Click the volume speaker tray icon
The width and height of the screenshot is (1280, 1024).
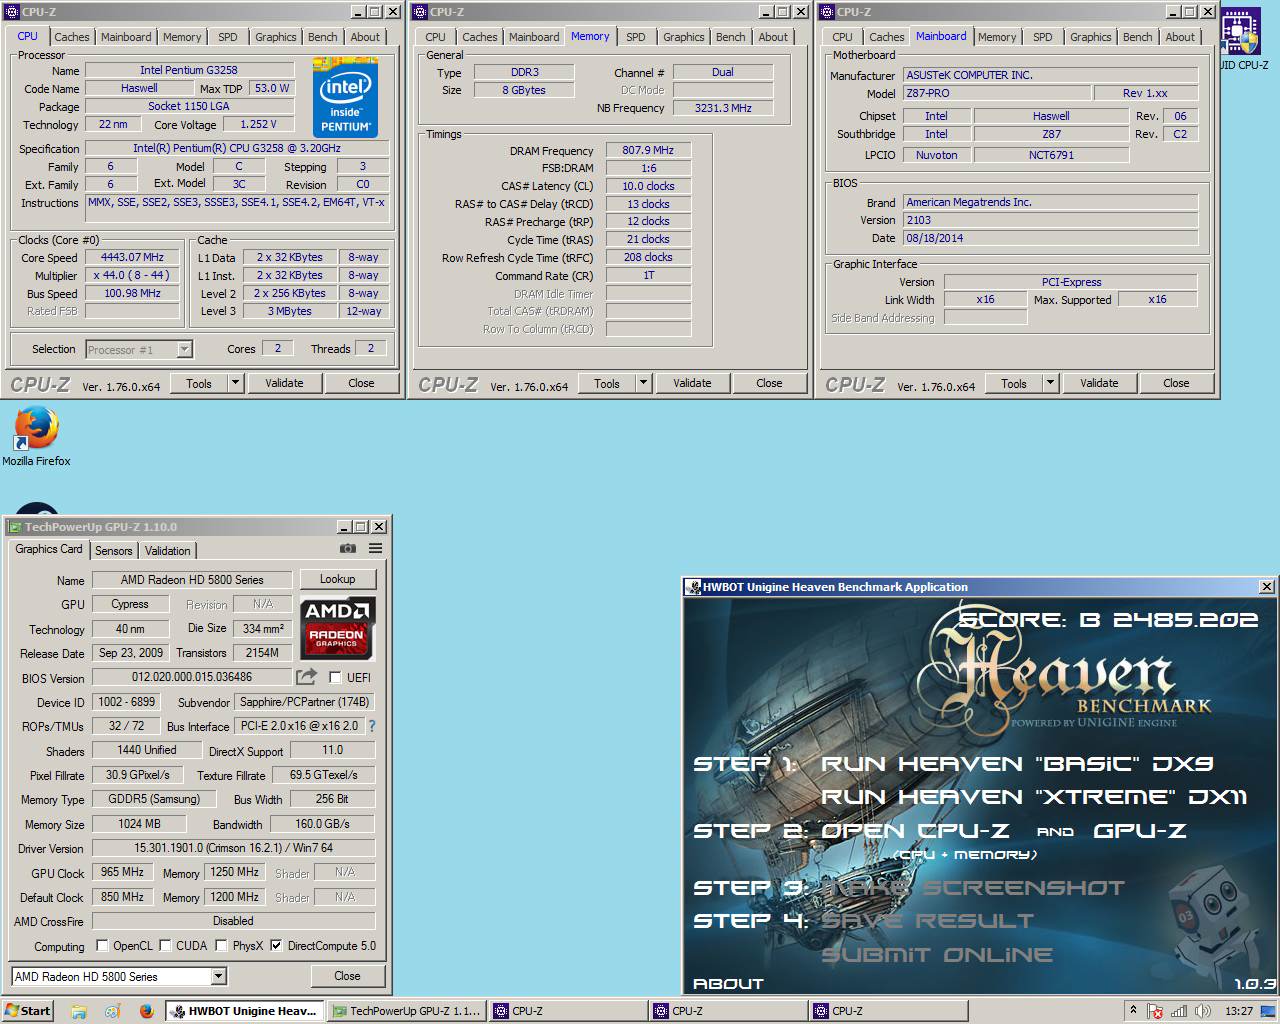1203,1011
